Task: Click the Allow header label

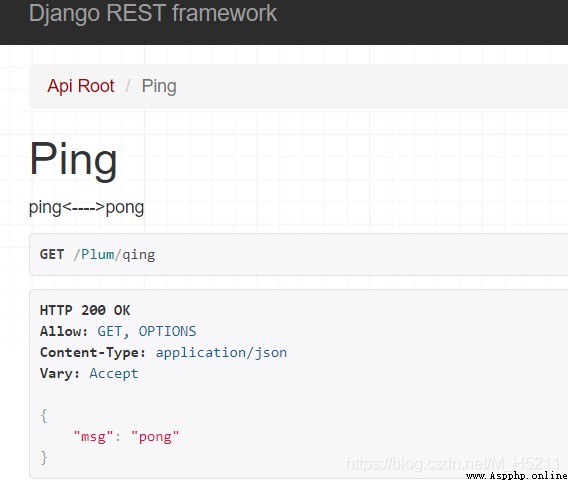Action: [x=64, y=331]
